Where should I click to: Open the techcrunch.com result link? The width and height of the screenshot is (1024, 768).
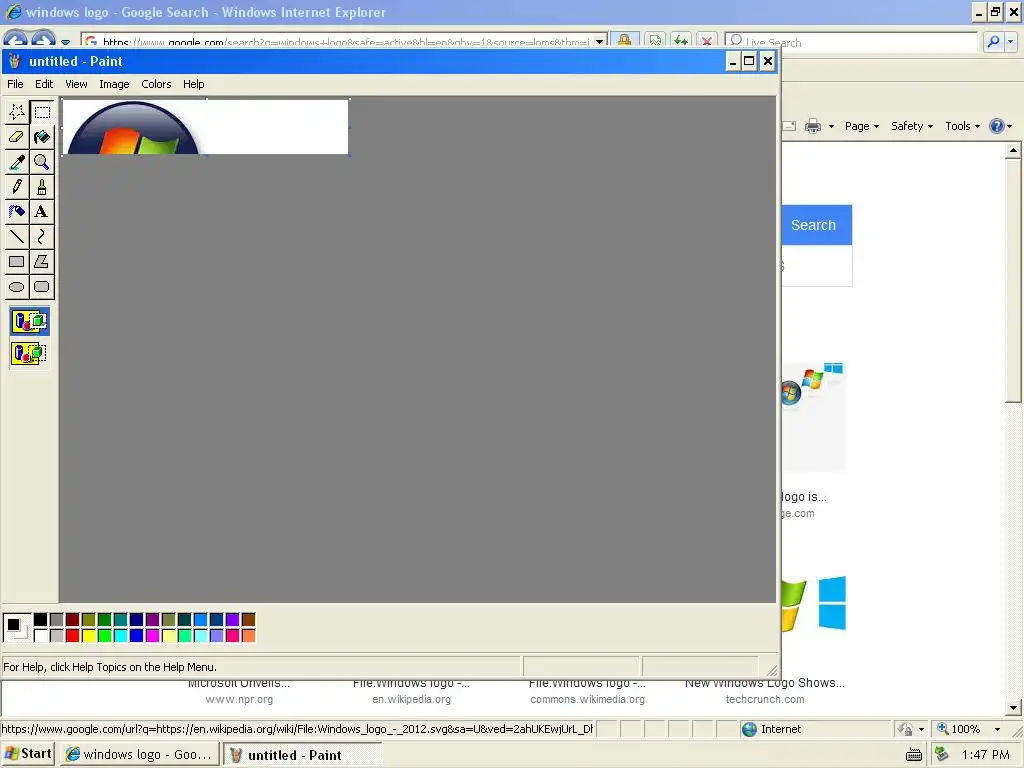coord(765,699)
